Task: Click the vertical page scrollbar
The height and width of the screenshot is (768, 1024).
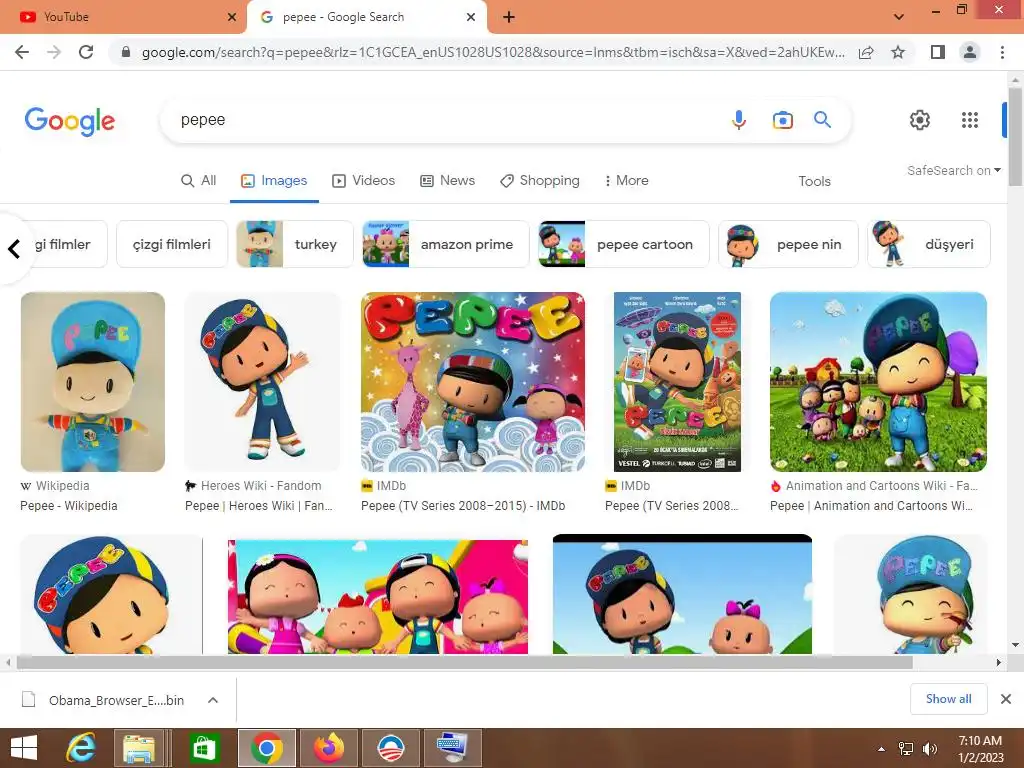Action: 1015,137
